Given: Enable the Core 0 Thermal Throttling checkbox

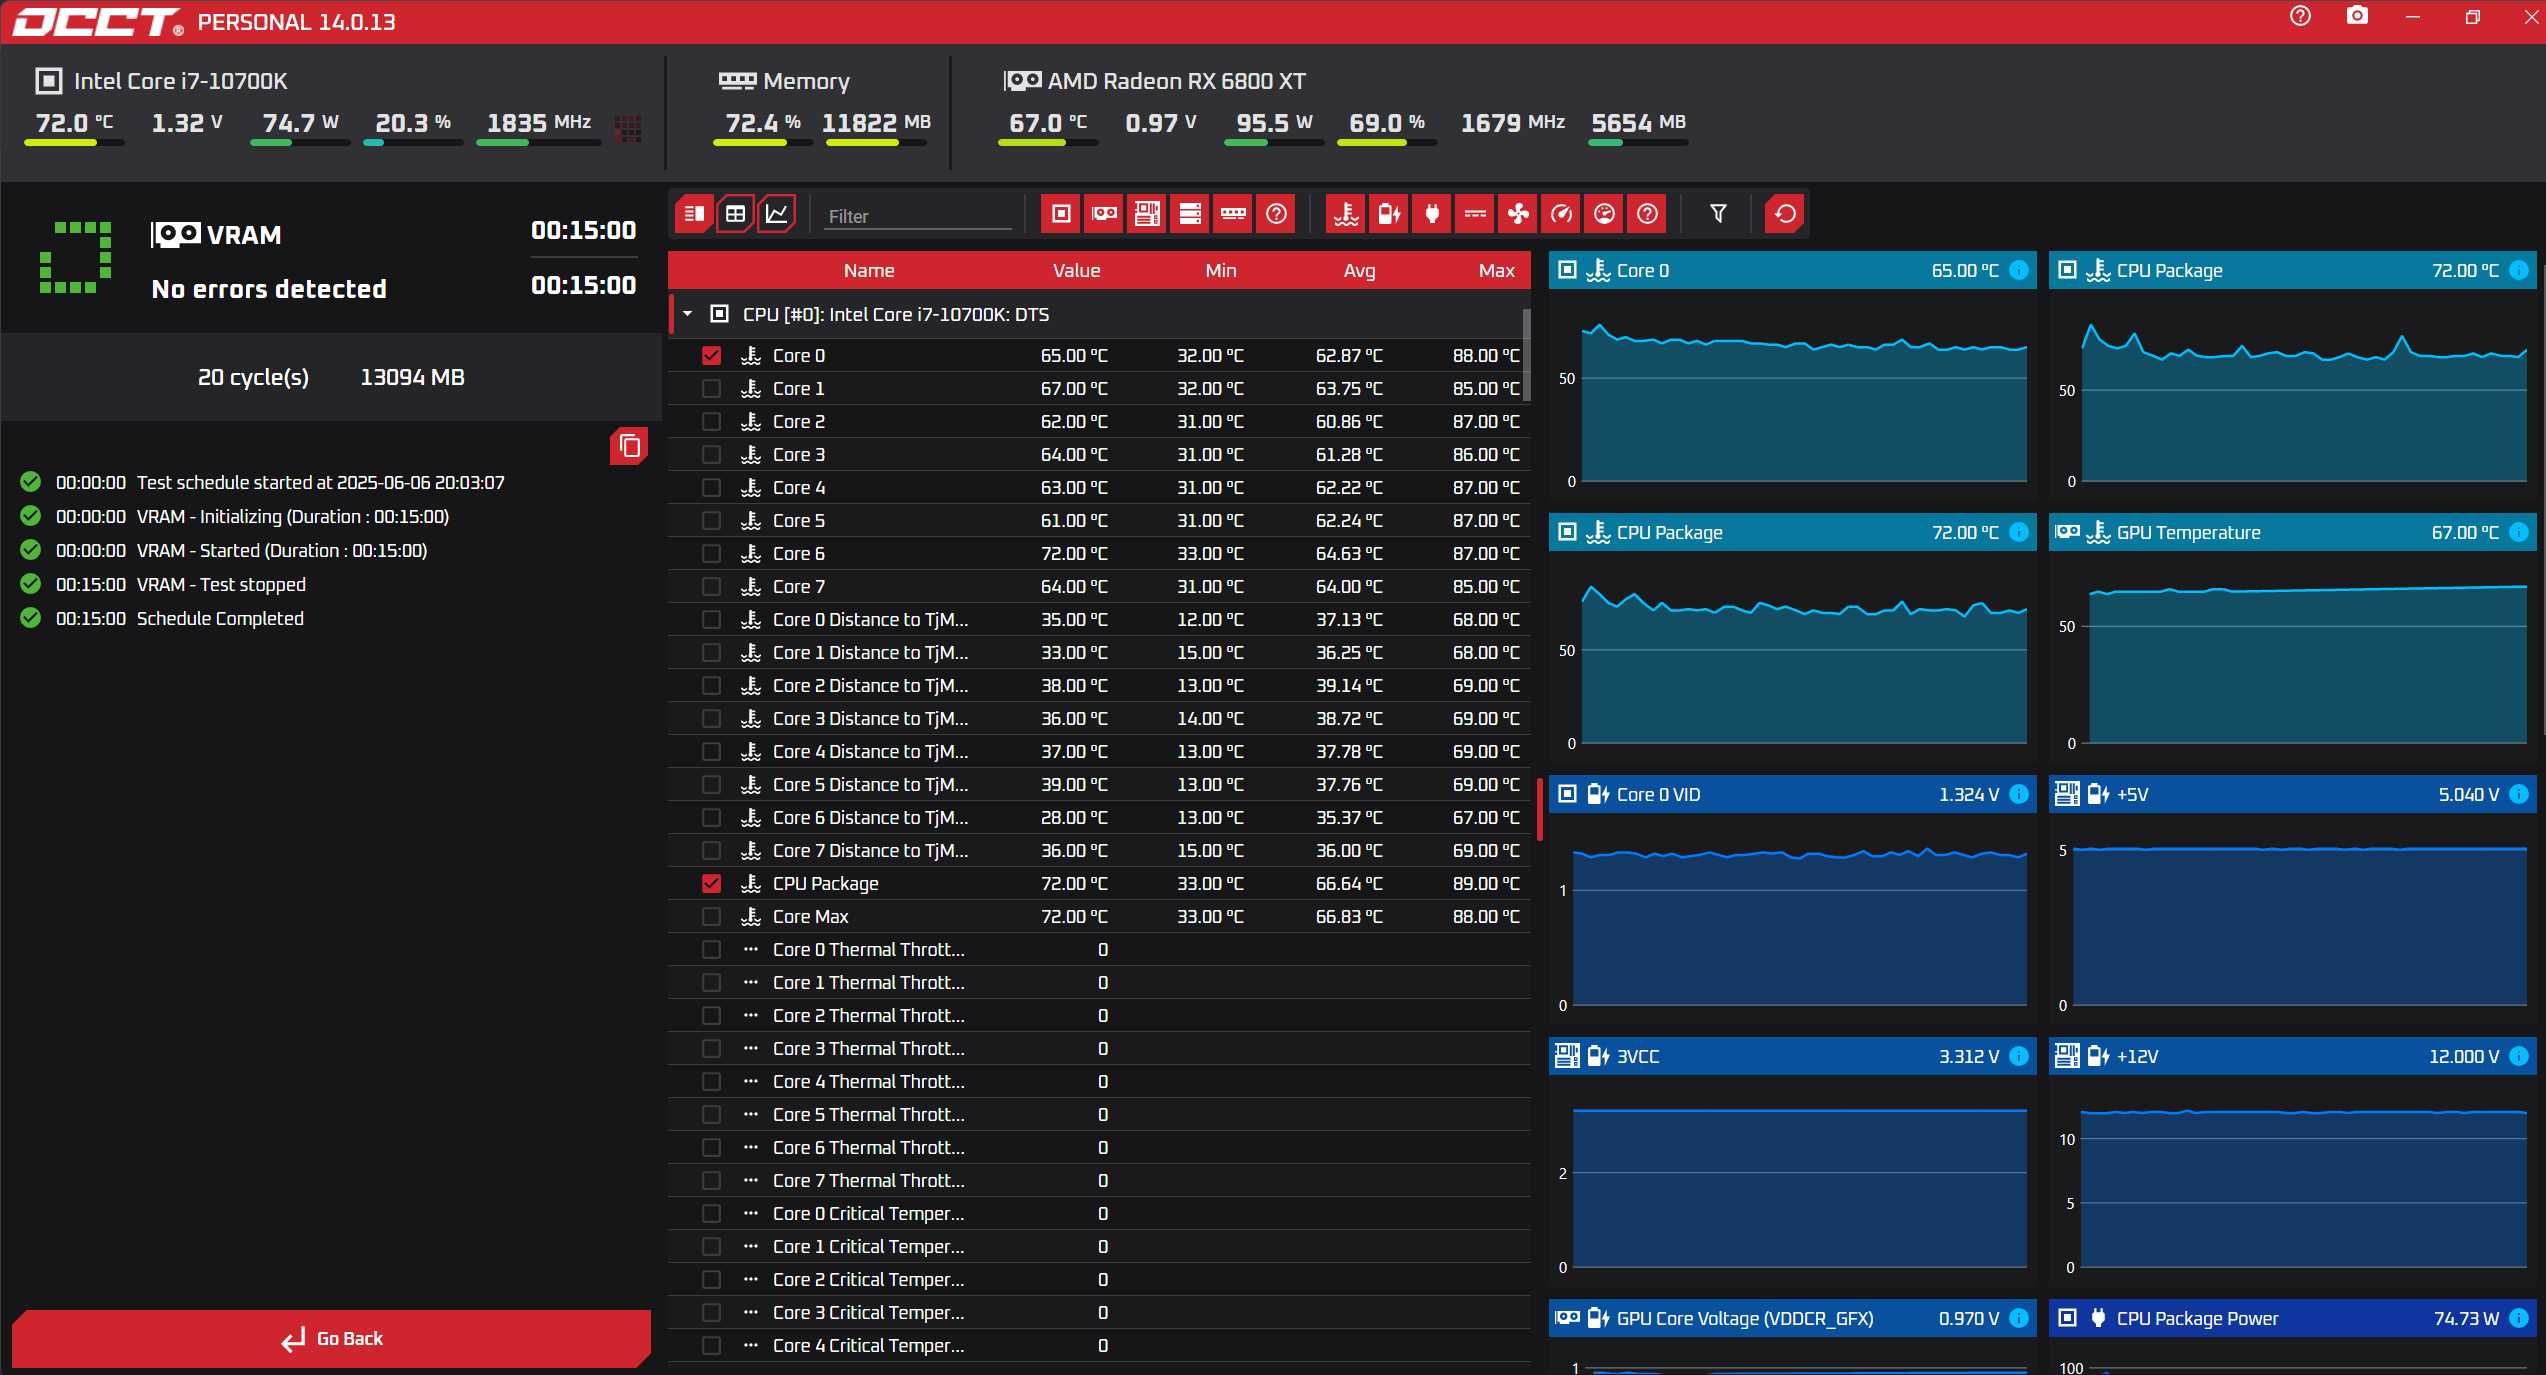Looking at the screenshot, I should [711, 949].
